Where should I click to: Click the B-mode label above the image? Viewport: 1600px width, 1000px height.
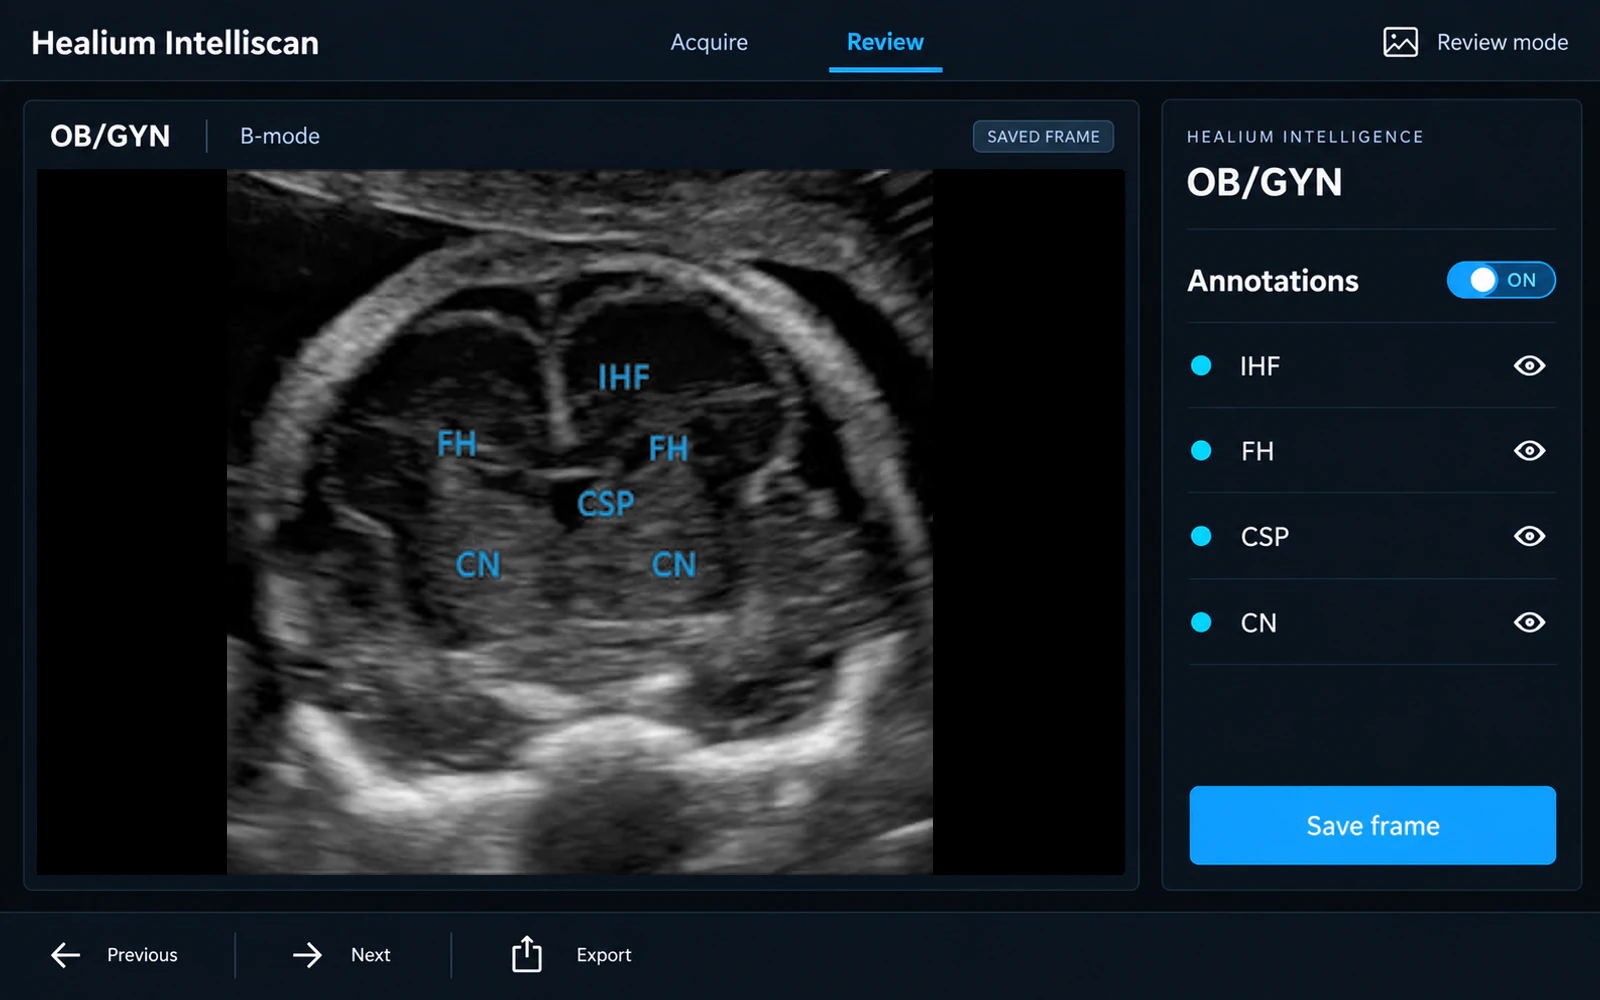coord(280,136)
